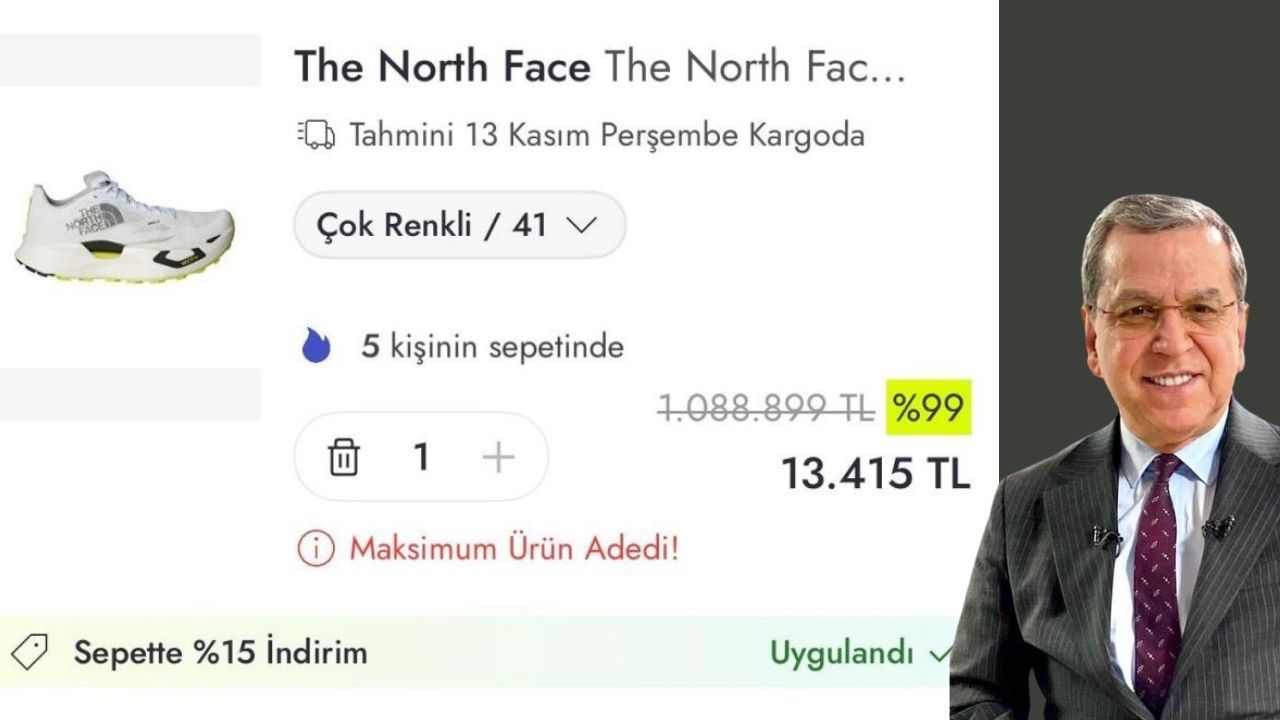
Task: Open the white sneaker product thumbnail
Action: (125, 228)
